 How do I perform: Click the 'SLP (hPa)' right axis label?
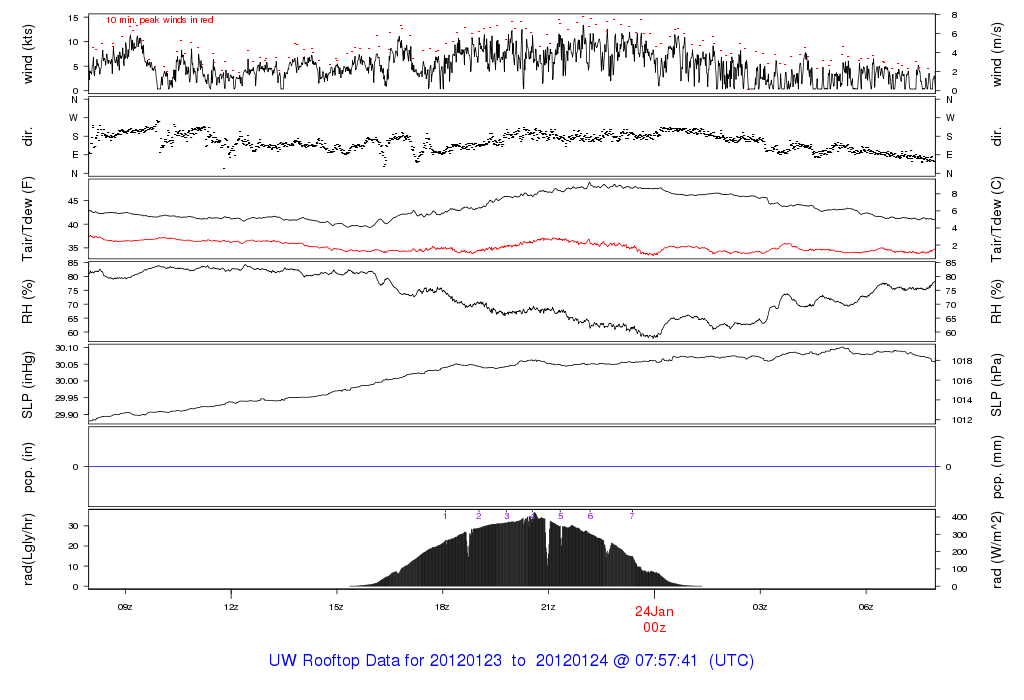click(997, 383)
